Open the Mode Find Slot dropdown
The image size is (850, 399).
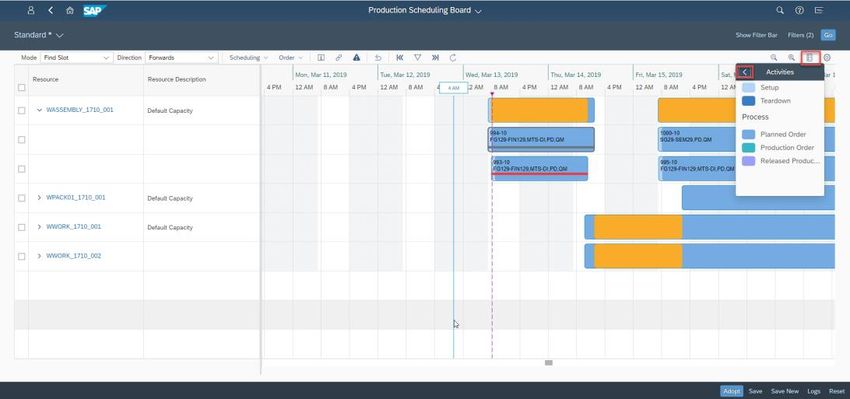[x=76, y=57]
